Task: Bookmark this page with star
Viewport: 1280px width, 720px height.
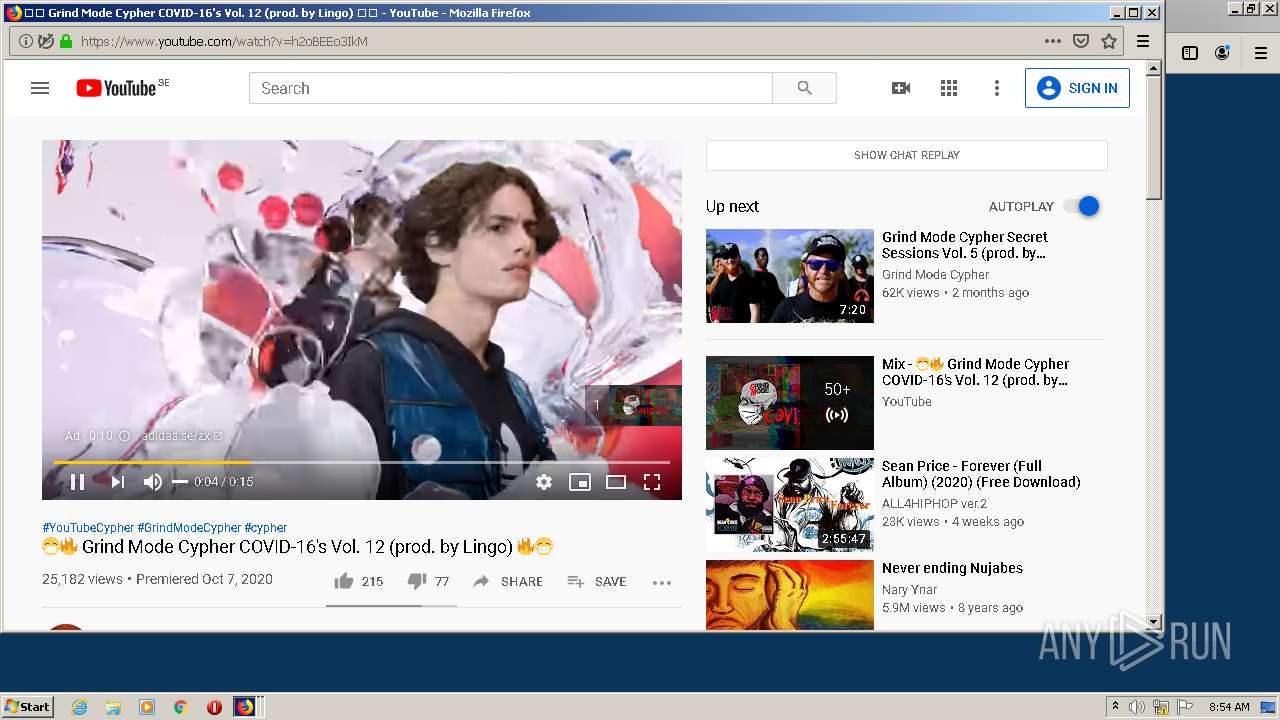Action: tap(1108, 41)
